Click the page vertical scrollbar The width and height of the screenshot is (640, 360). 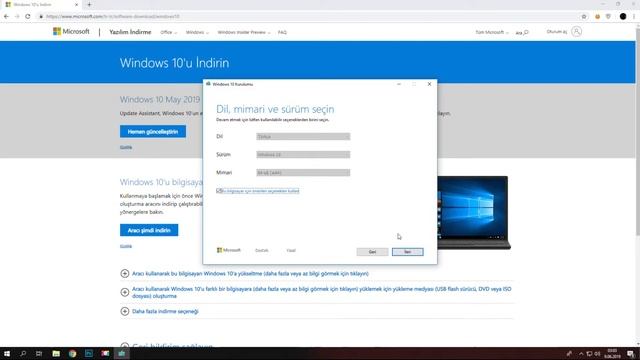[x=638, y=131]
